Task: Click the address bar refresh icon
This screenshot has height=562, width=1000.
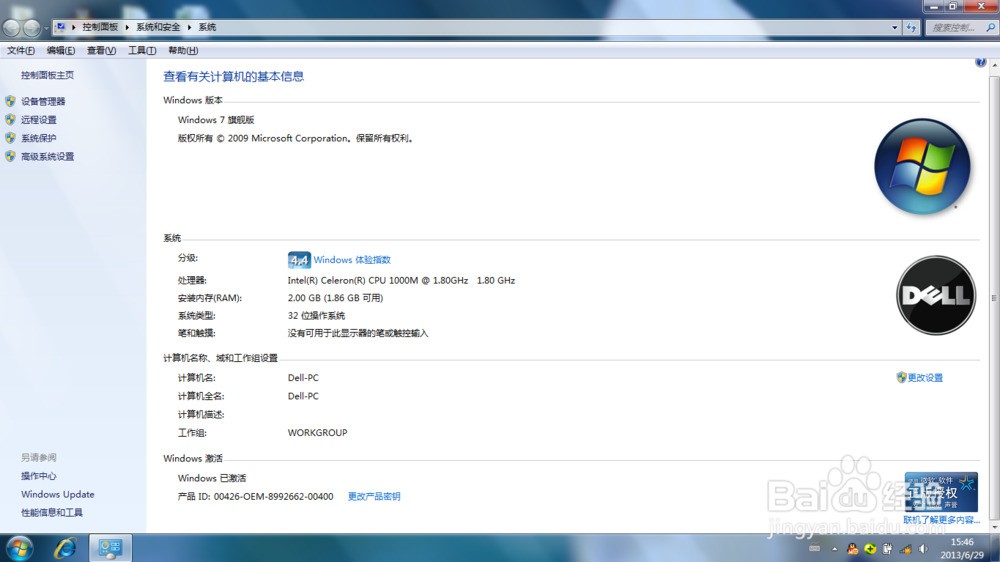Action: pyautogui.click(x=911, y=27)
